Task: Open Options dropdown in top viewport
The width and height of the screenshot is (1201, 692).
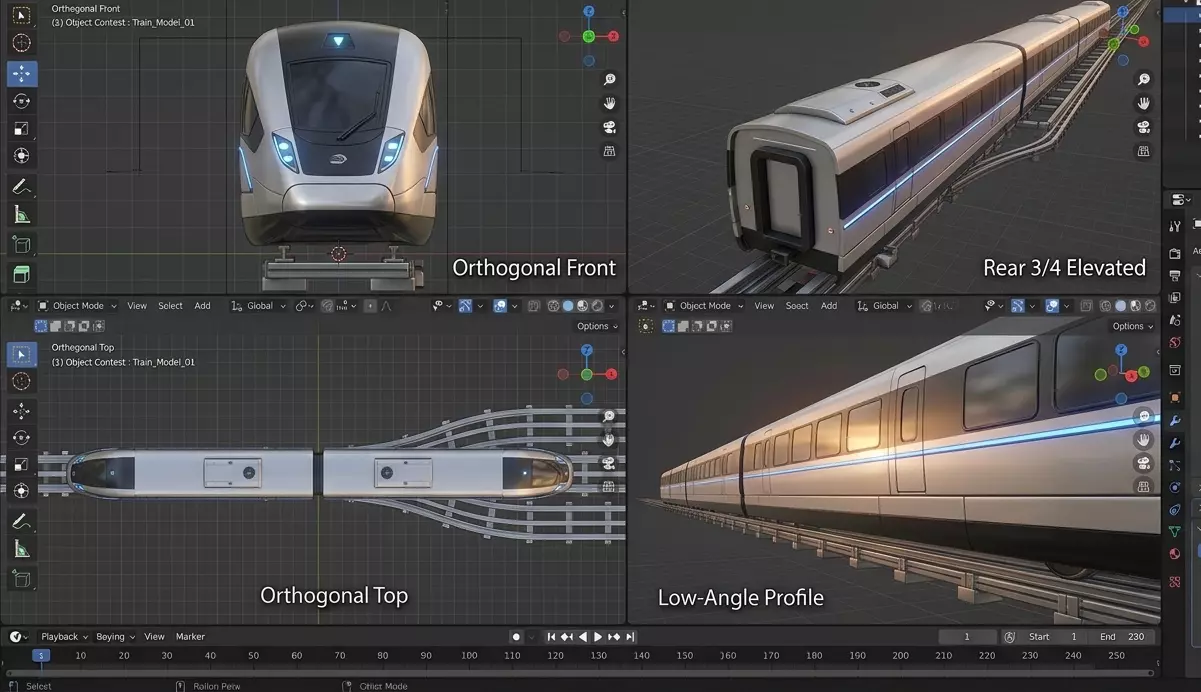Action: click(597, 326)
